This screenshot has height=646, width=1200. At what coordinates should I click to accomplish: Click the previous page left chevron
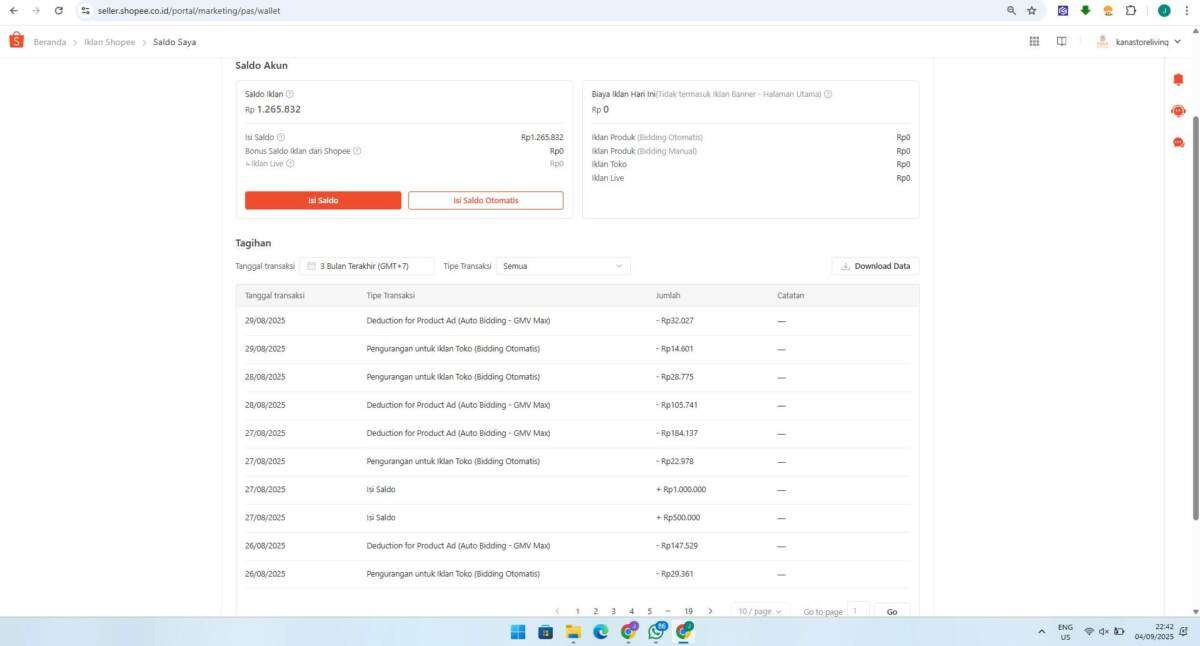[x=557, y=611]
